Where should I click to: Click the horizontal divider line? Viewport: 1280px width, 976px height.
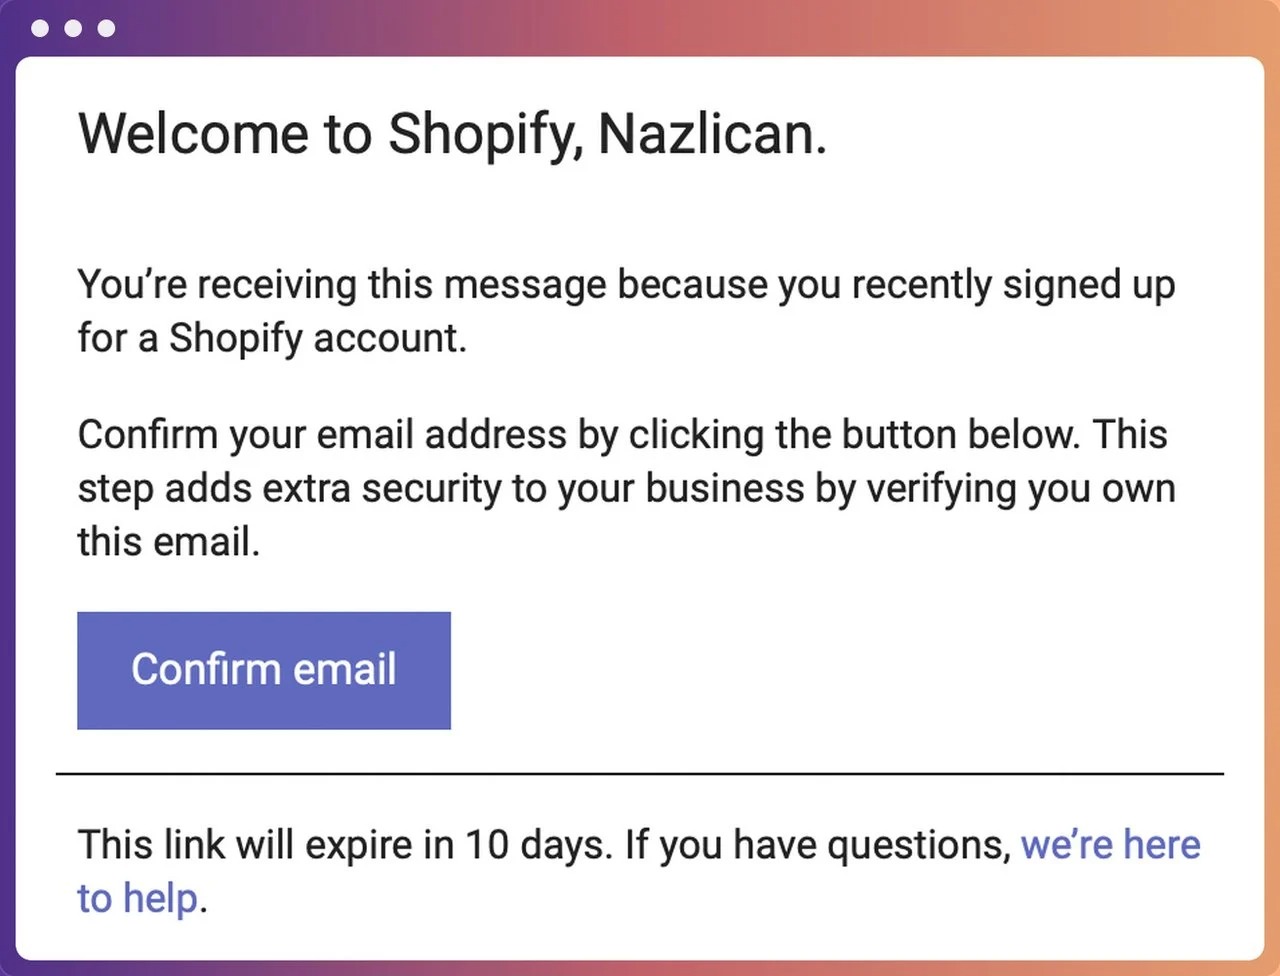[640, 772]
